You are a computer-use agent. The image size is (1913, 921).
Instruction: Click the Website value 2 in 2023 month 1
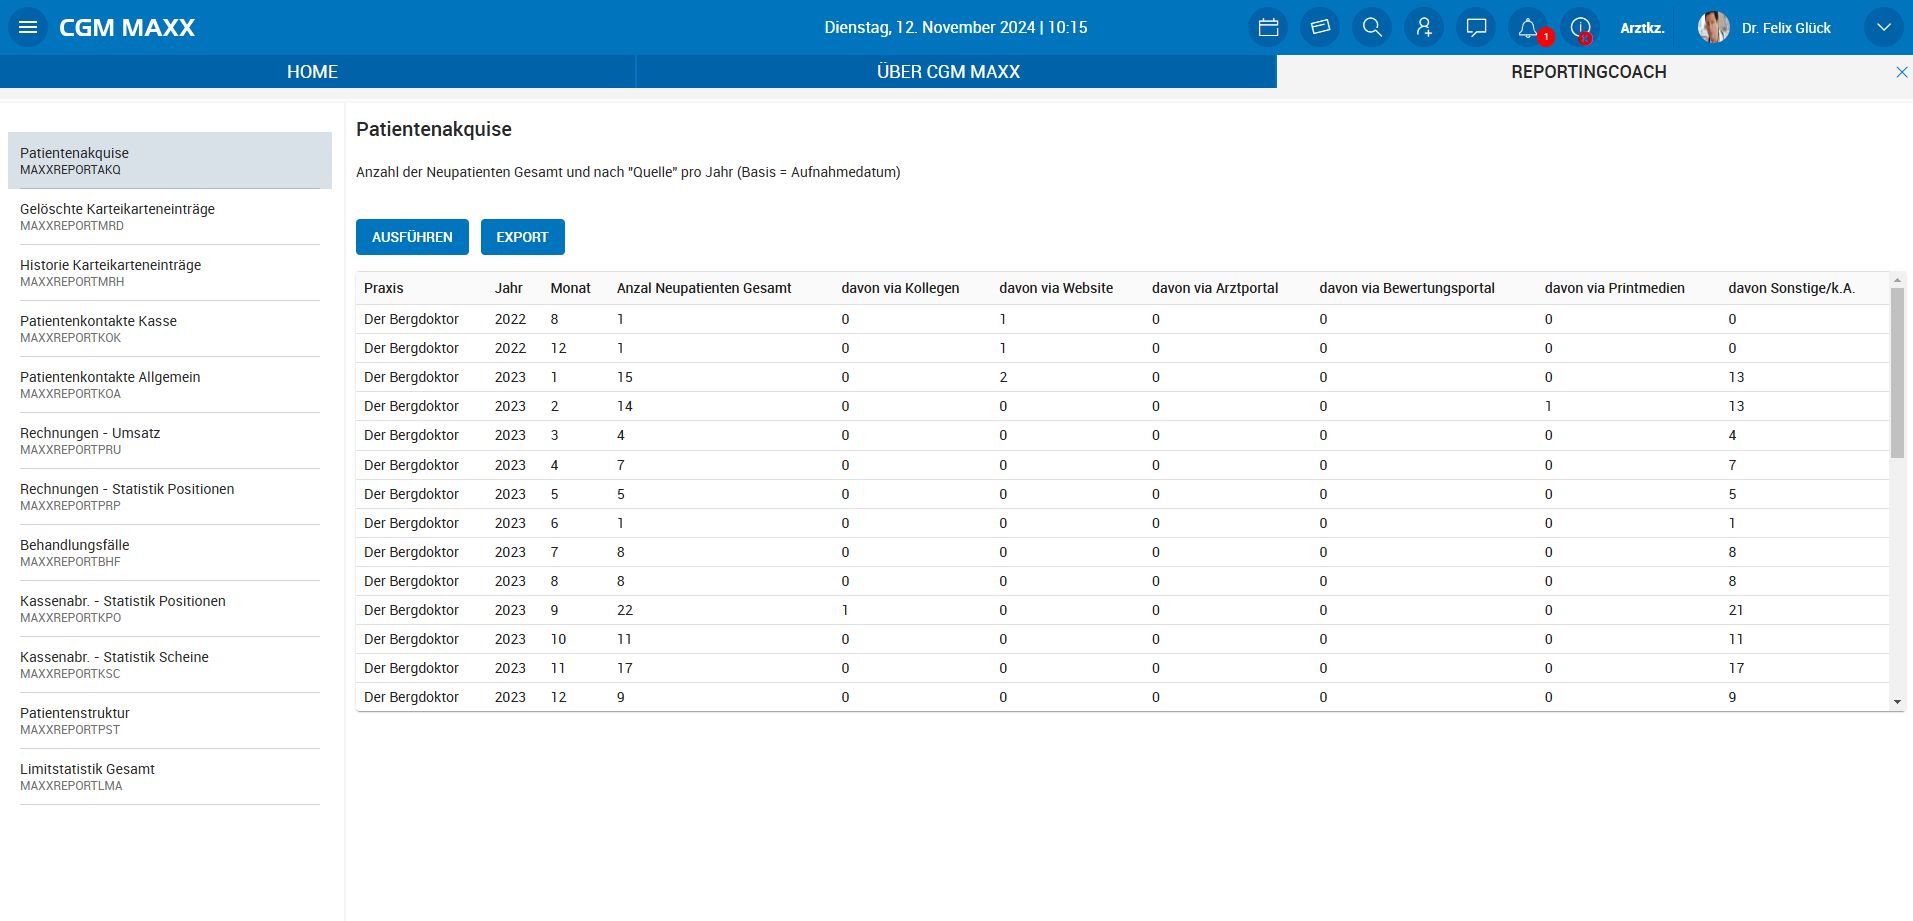(x=1003, y=377)
